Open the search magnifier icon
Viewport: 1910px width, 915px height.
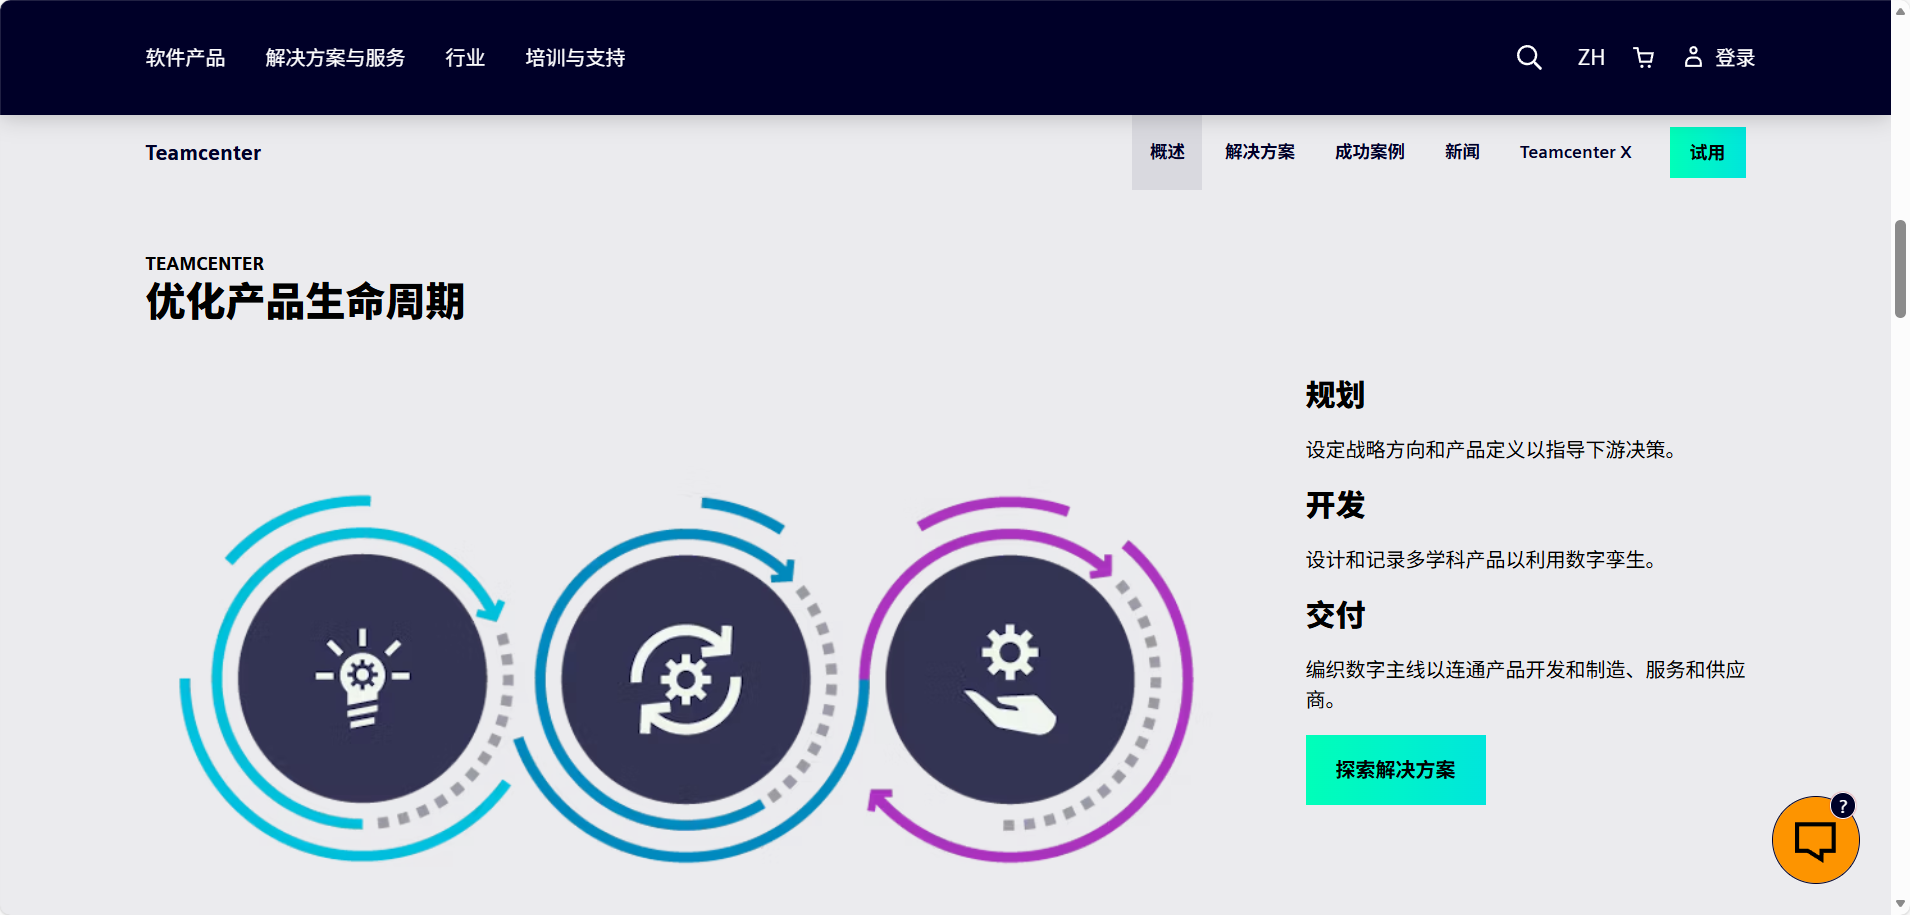(x=1528, y=57)
